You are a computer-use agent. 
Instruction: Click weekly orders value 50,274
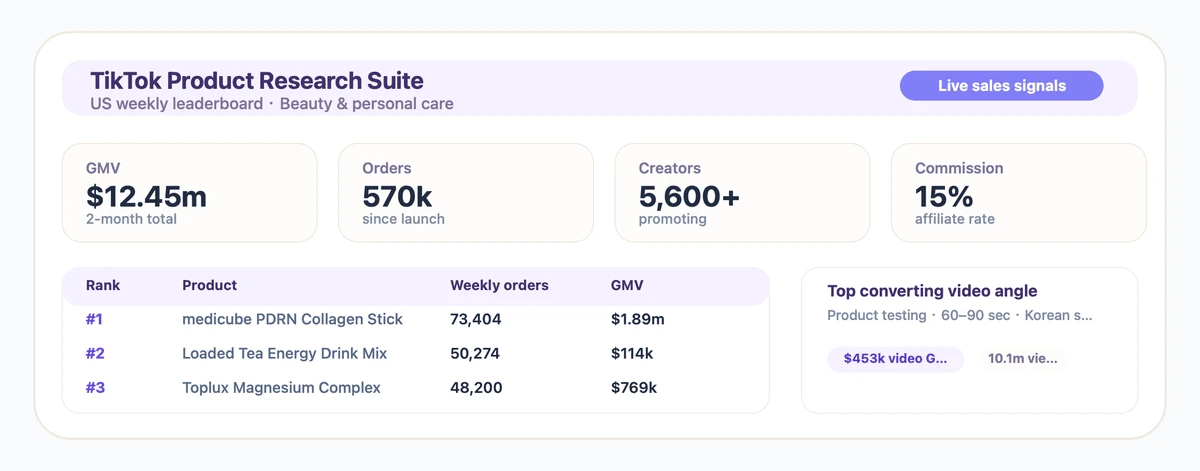click(475, 353)
